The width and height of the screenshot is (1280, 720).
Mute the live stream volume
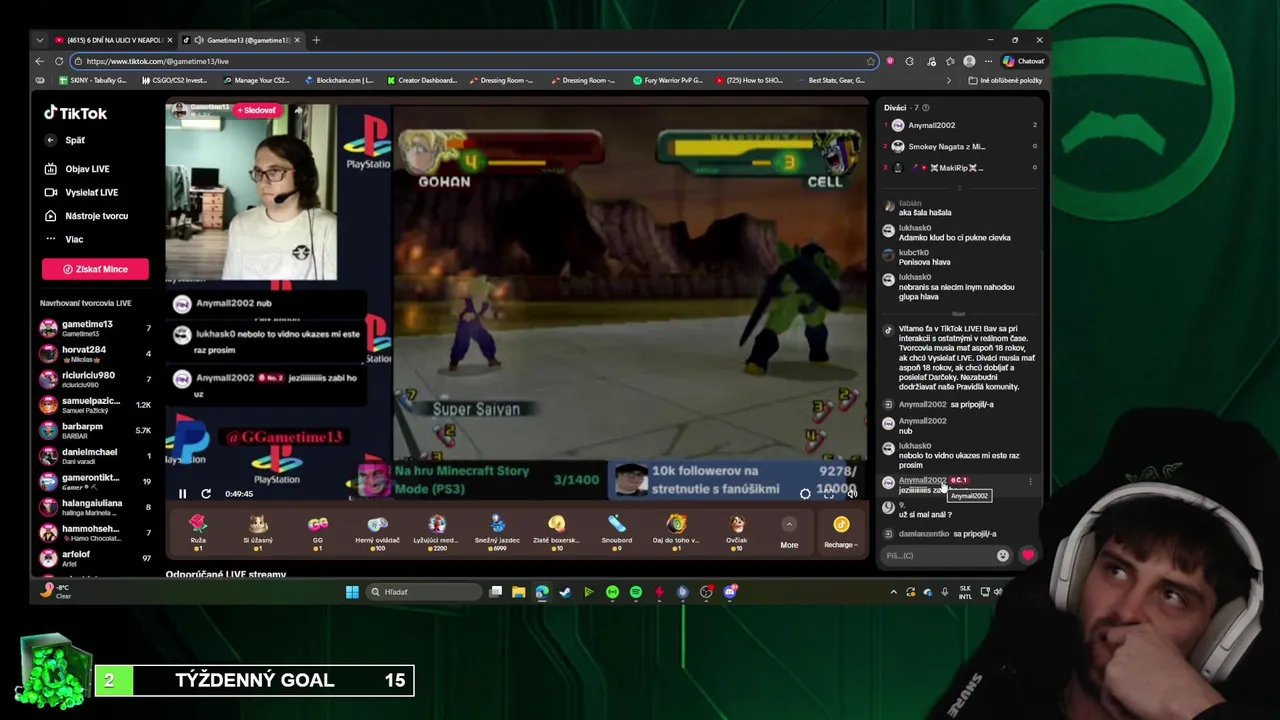[851, 494]
